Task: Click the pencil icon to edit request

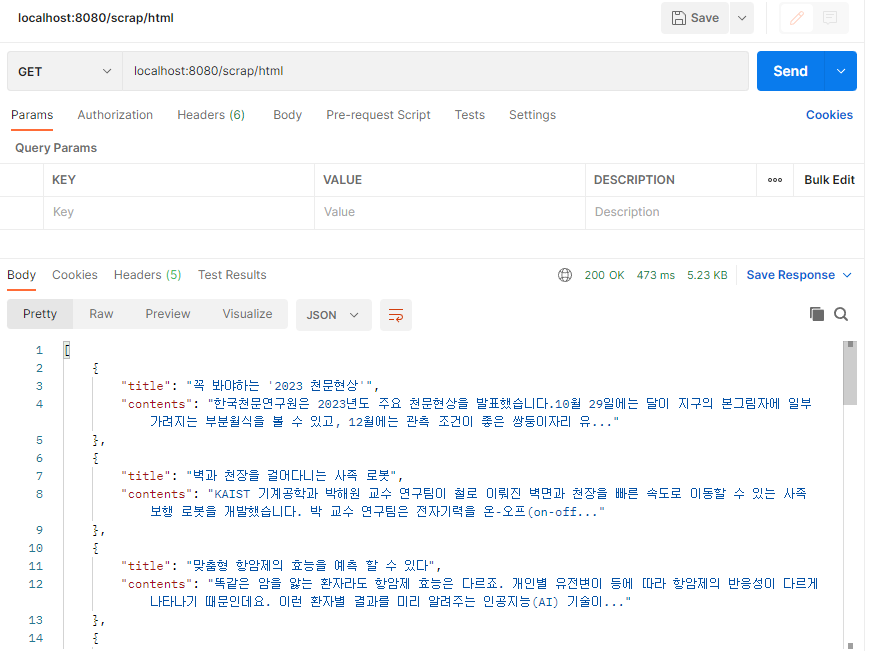Action: (796, 18)
